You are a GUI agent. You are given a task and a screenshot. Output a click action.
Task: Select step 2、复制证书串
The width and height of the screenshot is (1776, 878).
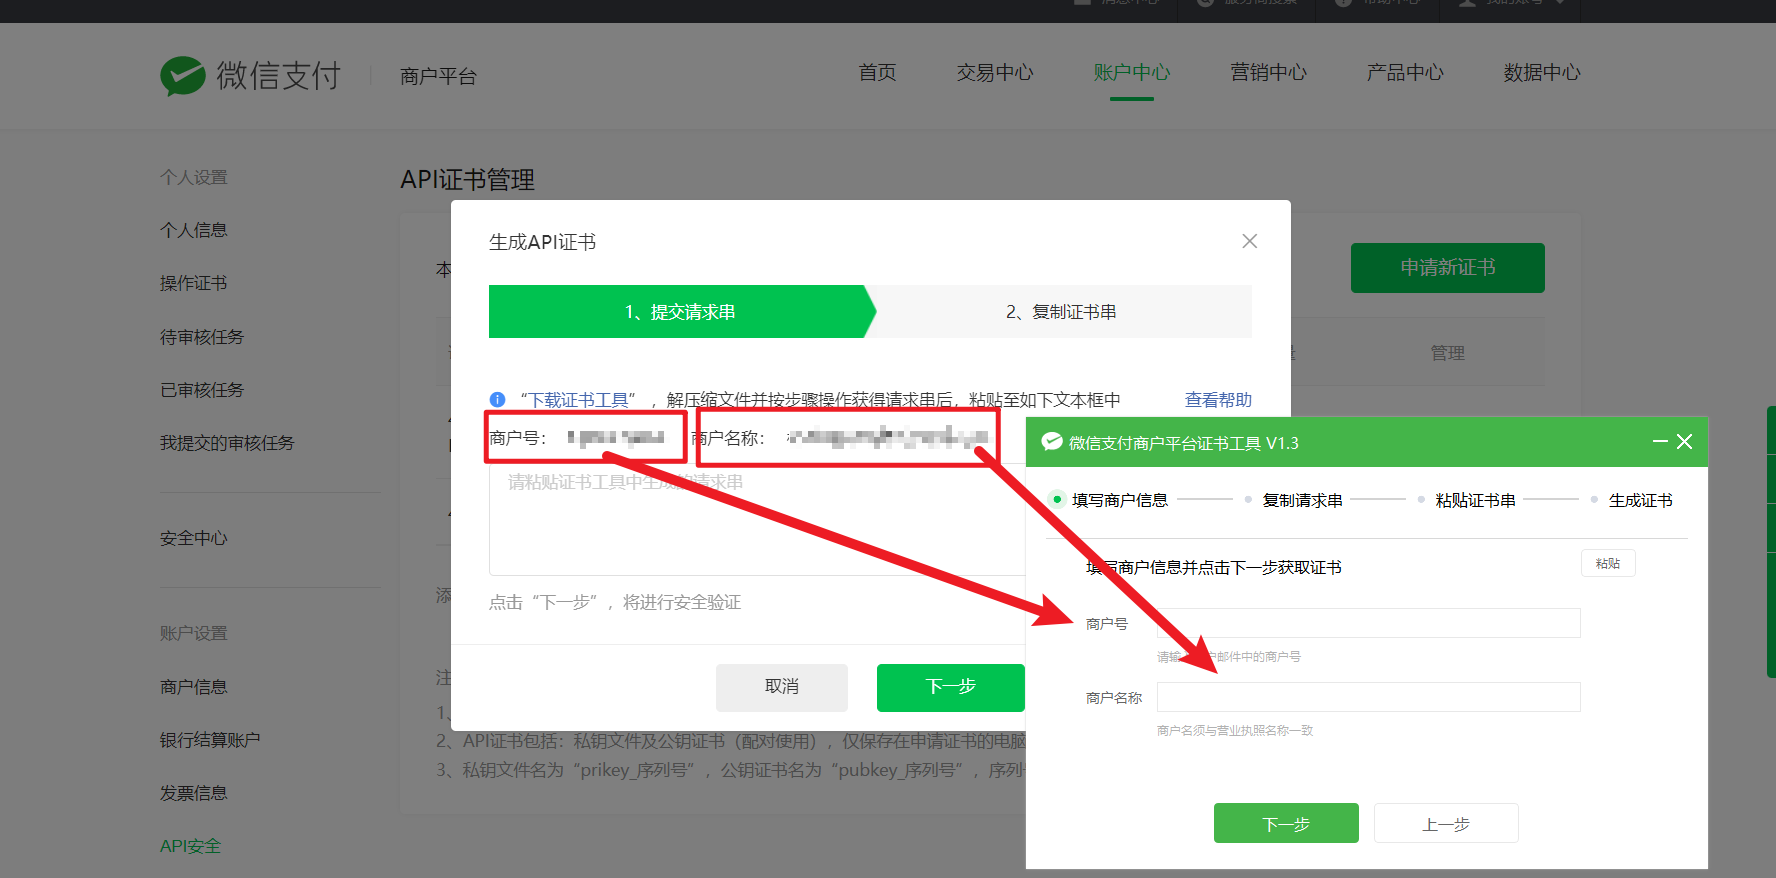[1061, 312]
